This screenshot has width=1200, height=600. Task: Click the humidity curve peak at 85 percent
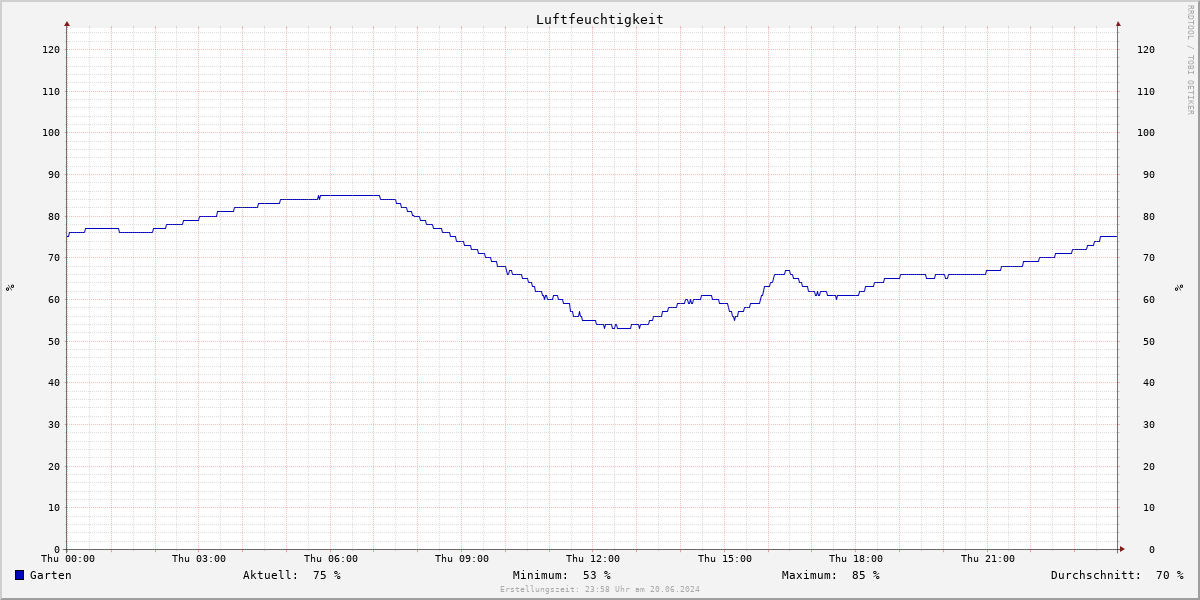pyautogui.click(x=349, y=195)
